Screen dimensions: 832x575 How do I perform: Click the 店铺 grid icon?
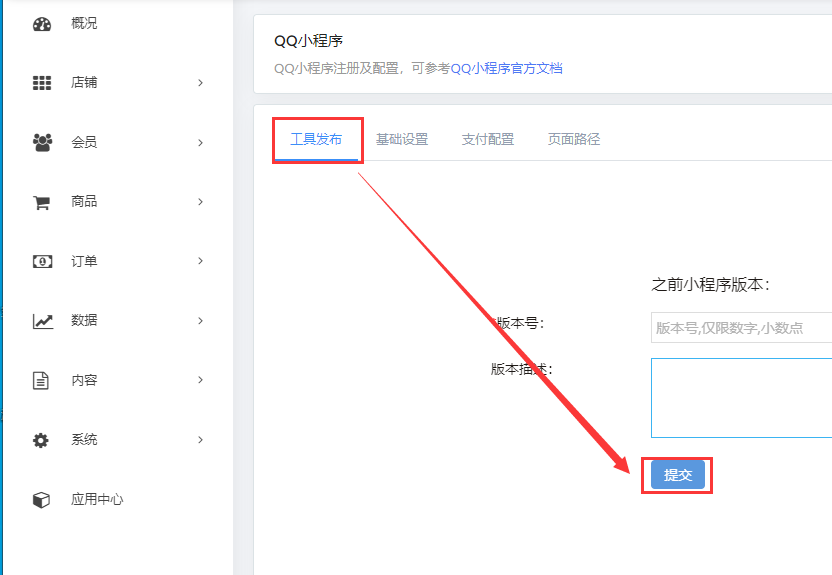(x=42, y=83)
